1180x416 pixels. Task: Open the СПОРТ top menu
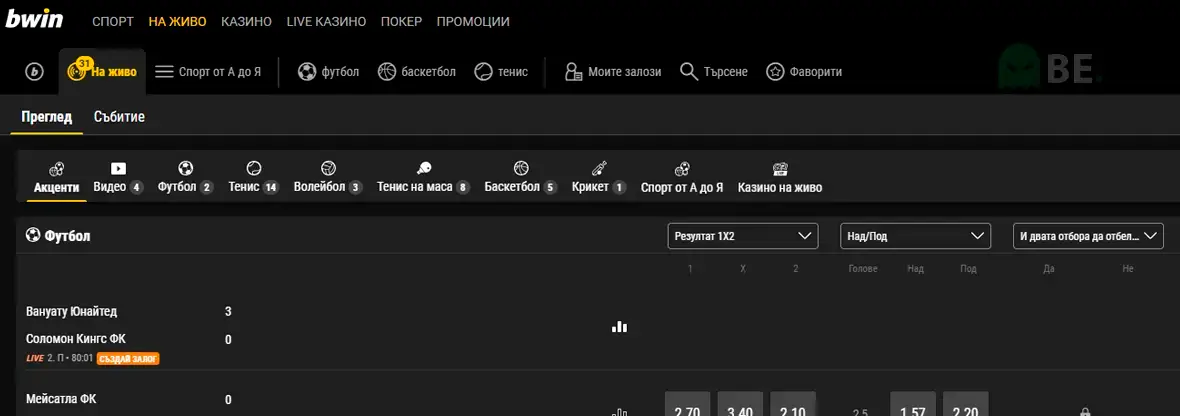tap(113, 22)
